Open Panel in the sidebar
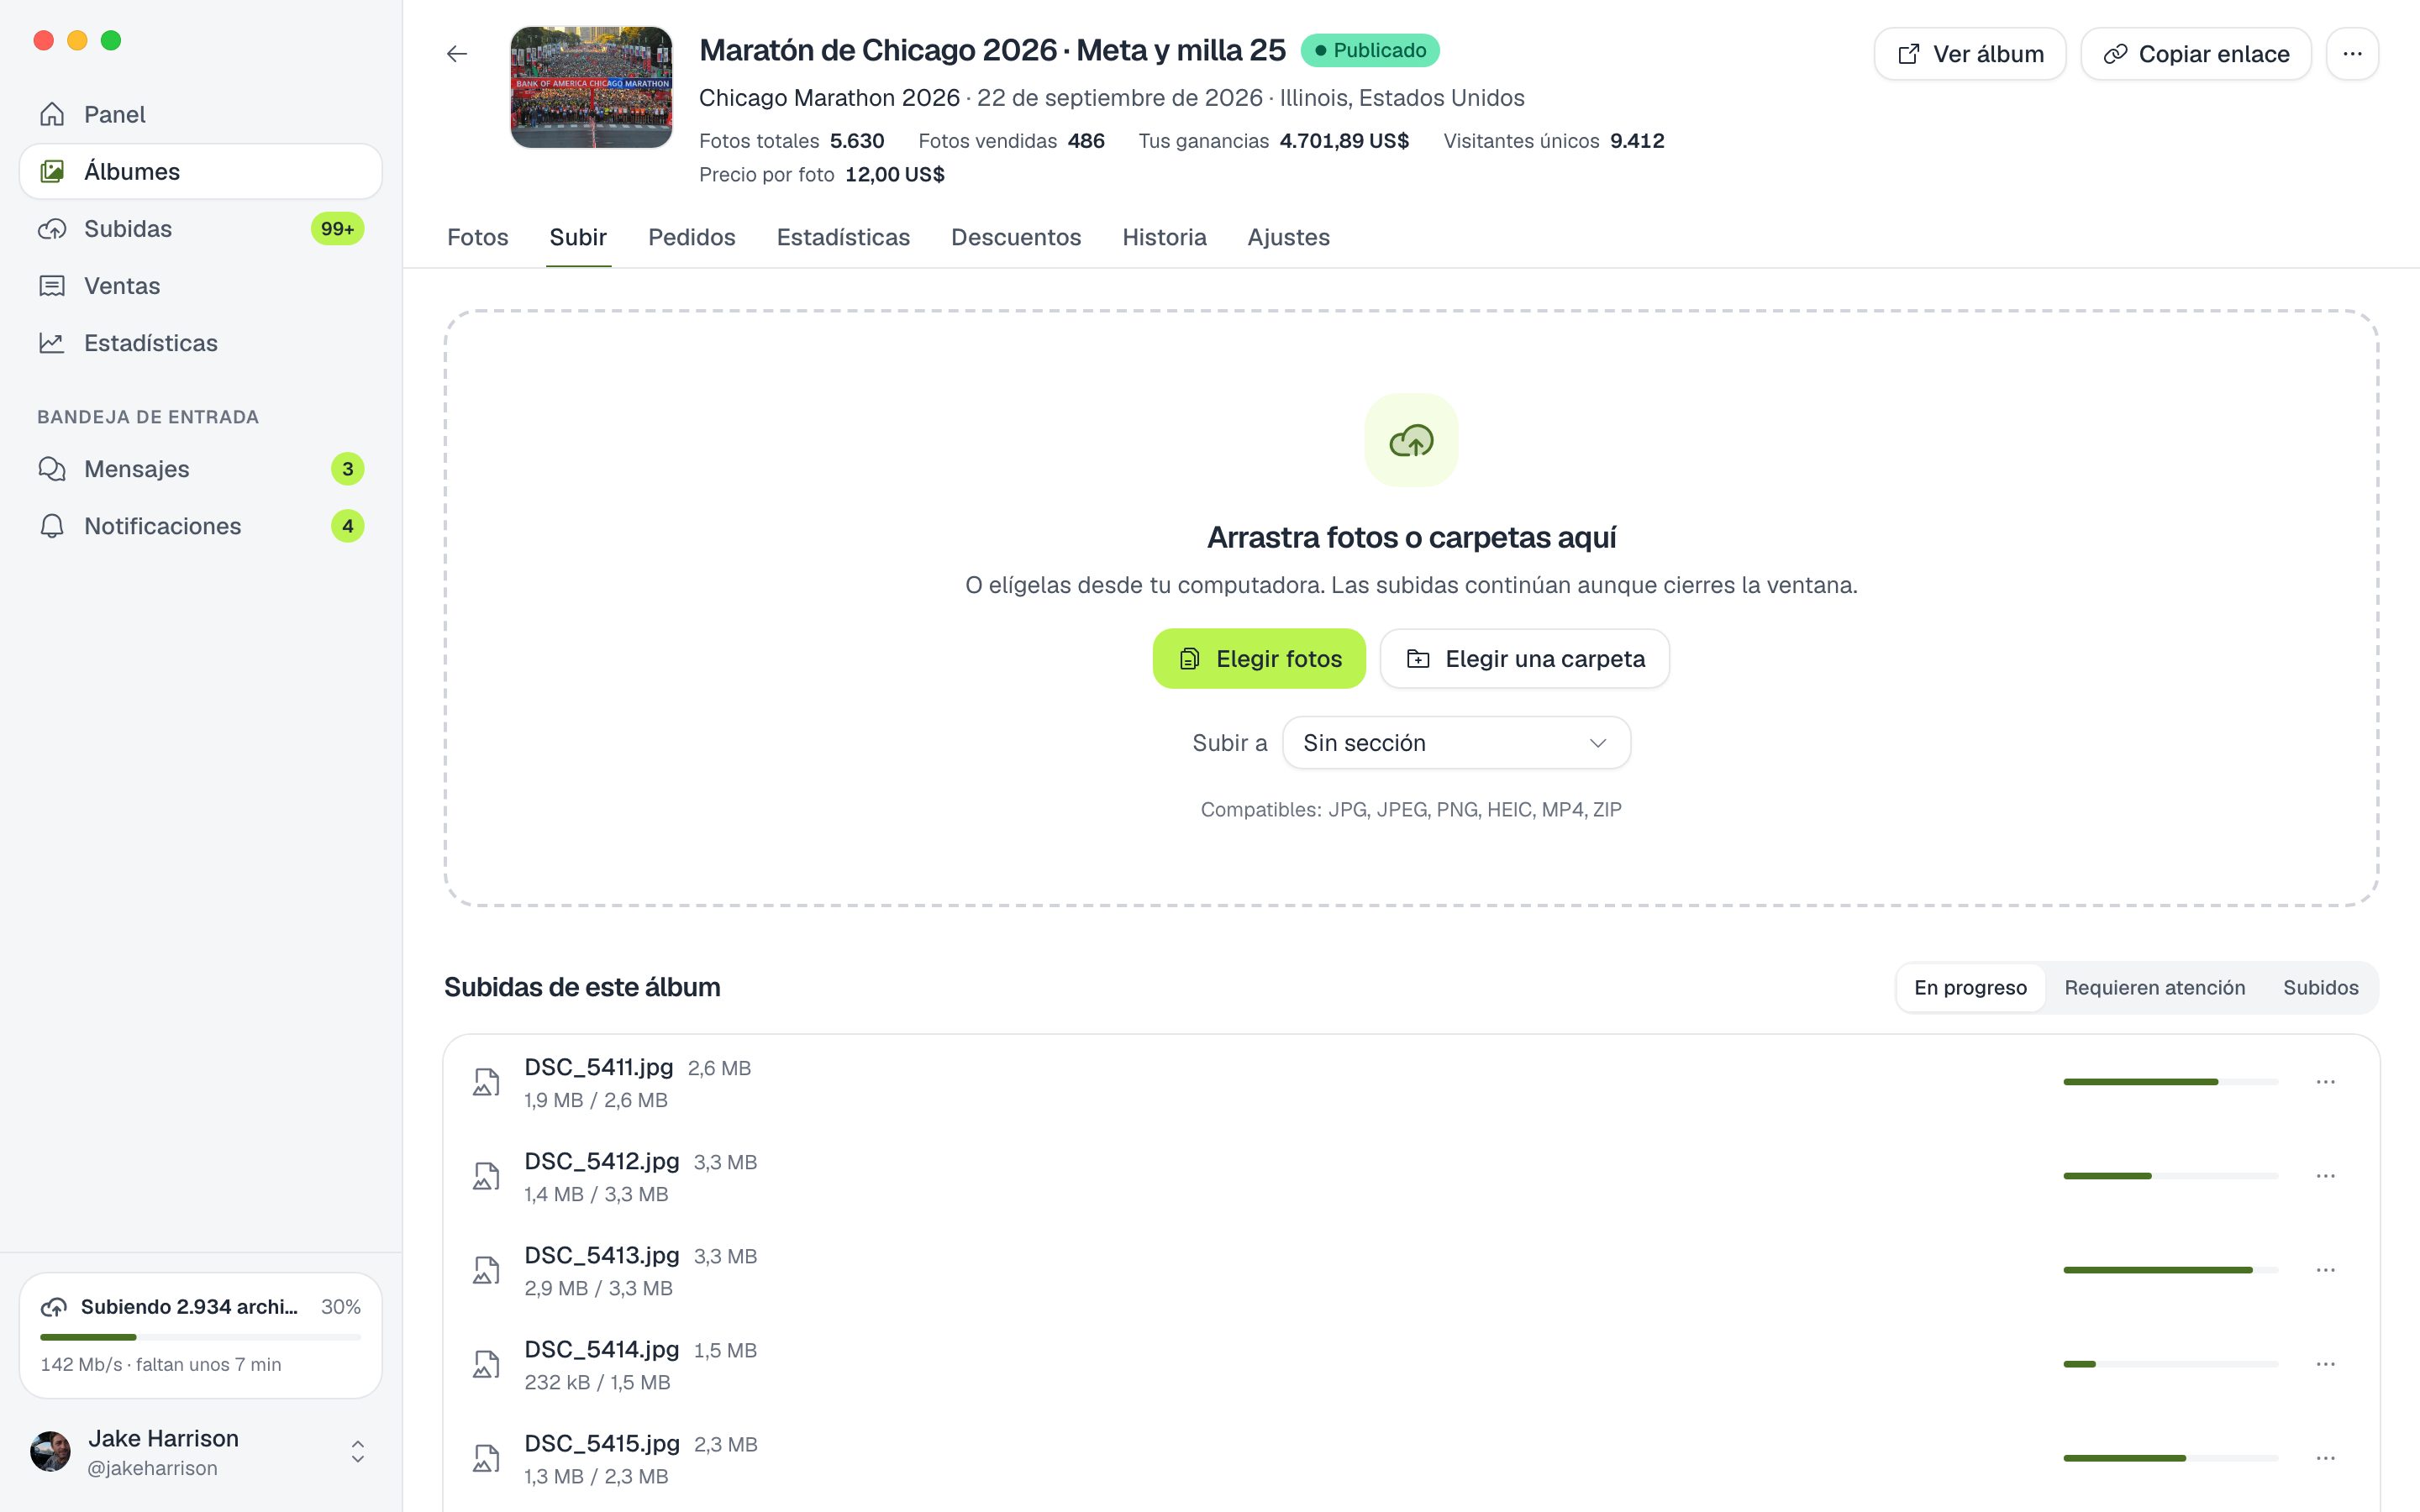Screen dimensions: 2420x1512 (200, 114)
